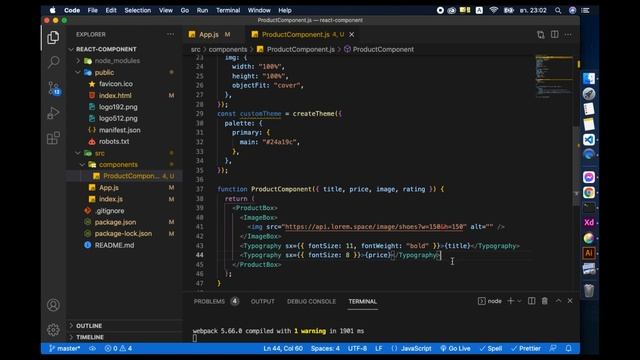Image resolution: width=640 pixels, height=360 pixels.
Task: Kill the terminal with trash icon
Action: [x=544, y=301]
